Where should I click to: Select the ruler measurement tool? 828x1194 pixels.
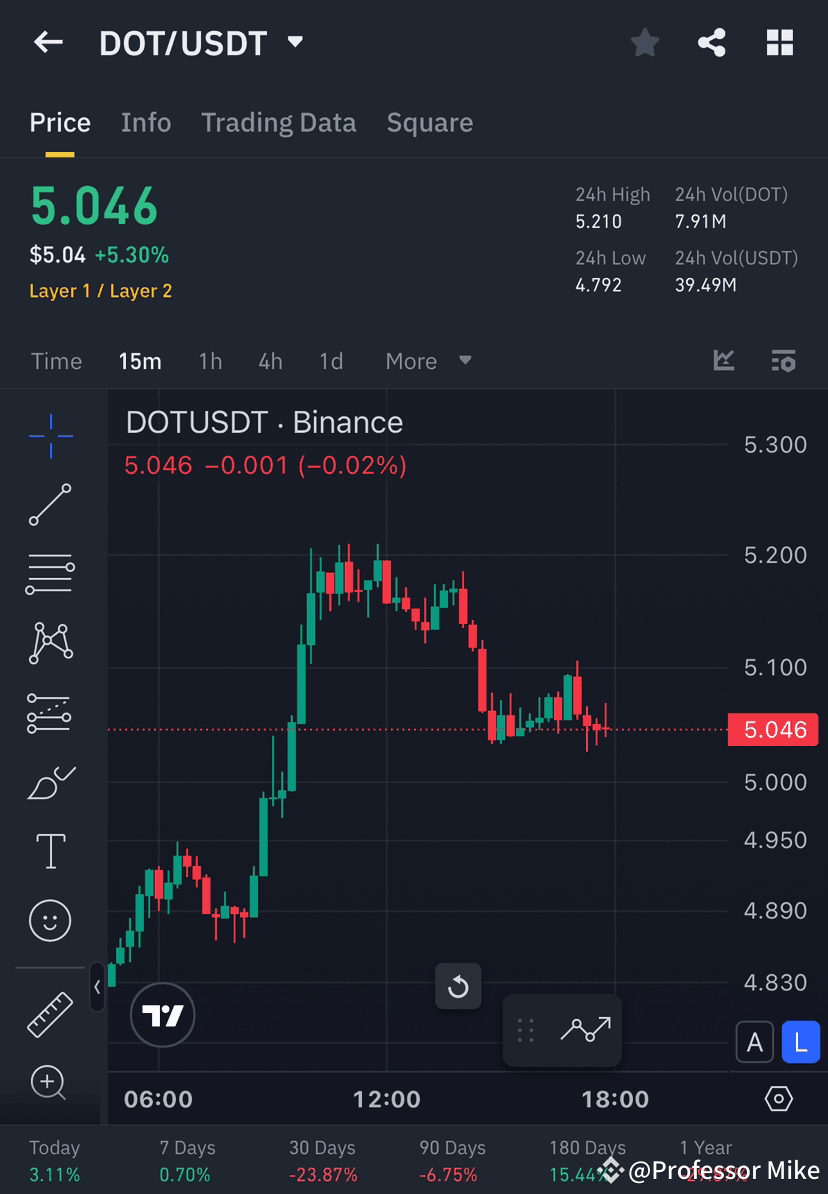click(x=50, y=1012)
